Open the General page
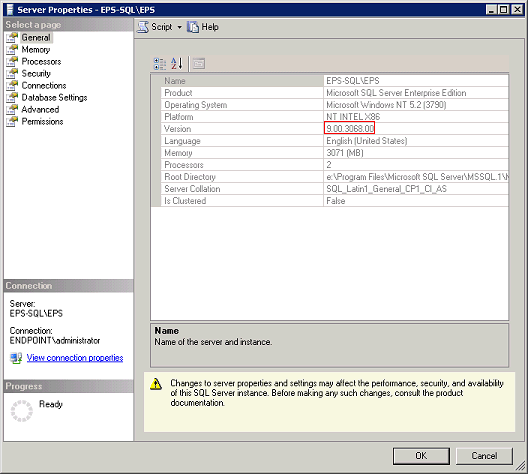528x474 pixels. click(x=36, y=37)
